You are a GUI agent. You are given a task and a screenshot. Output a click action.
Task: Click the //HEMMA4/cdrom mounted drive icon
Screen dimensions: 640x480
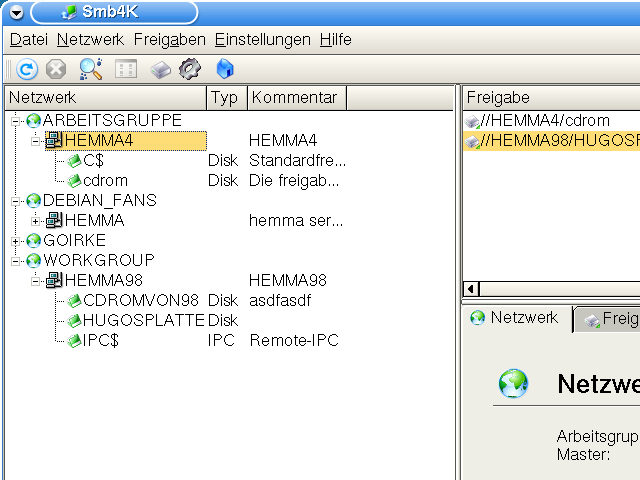pos(472,121)
